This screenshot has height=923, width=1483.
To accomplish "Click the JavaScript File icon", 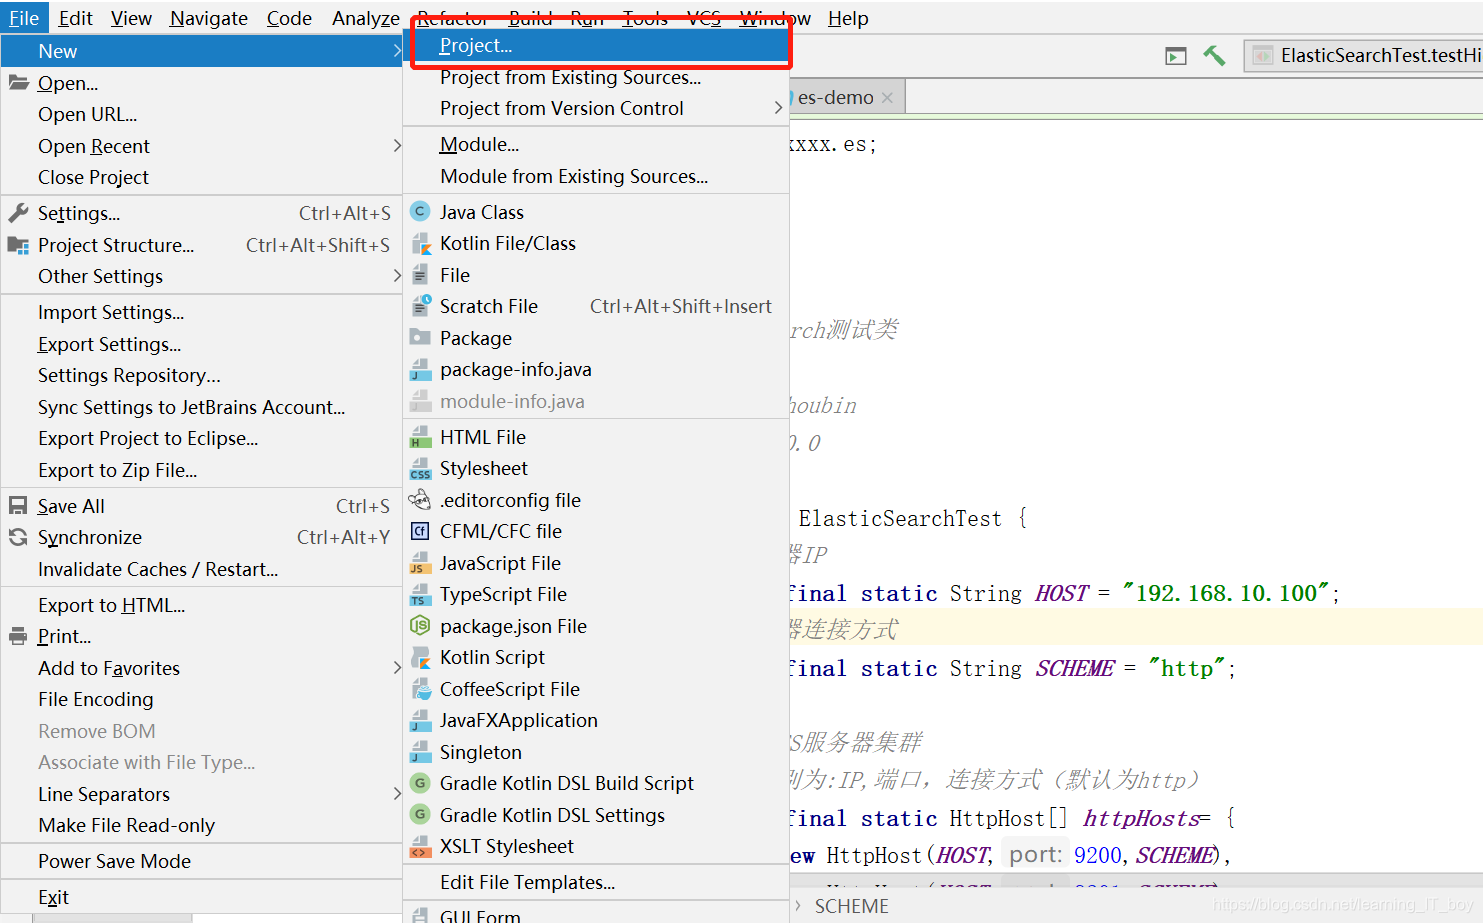I will [421, 563].
